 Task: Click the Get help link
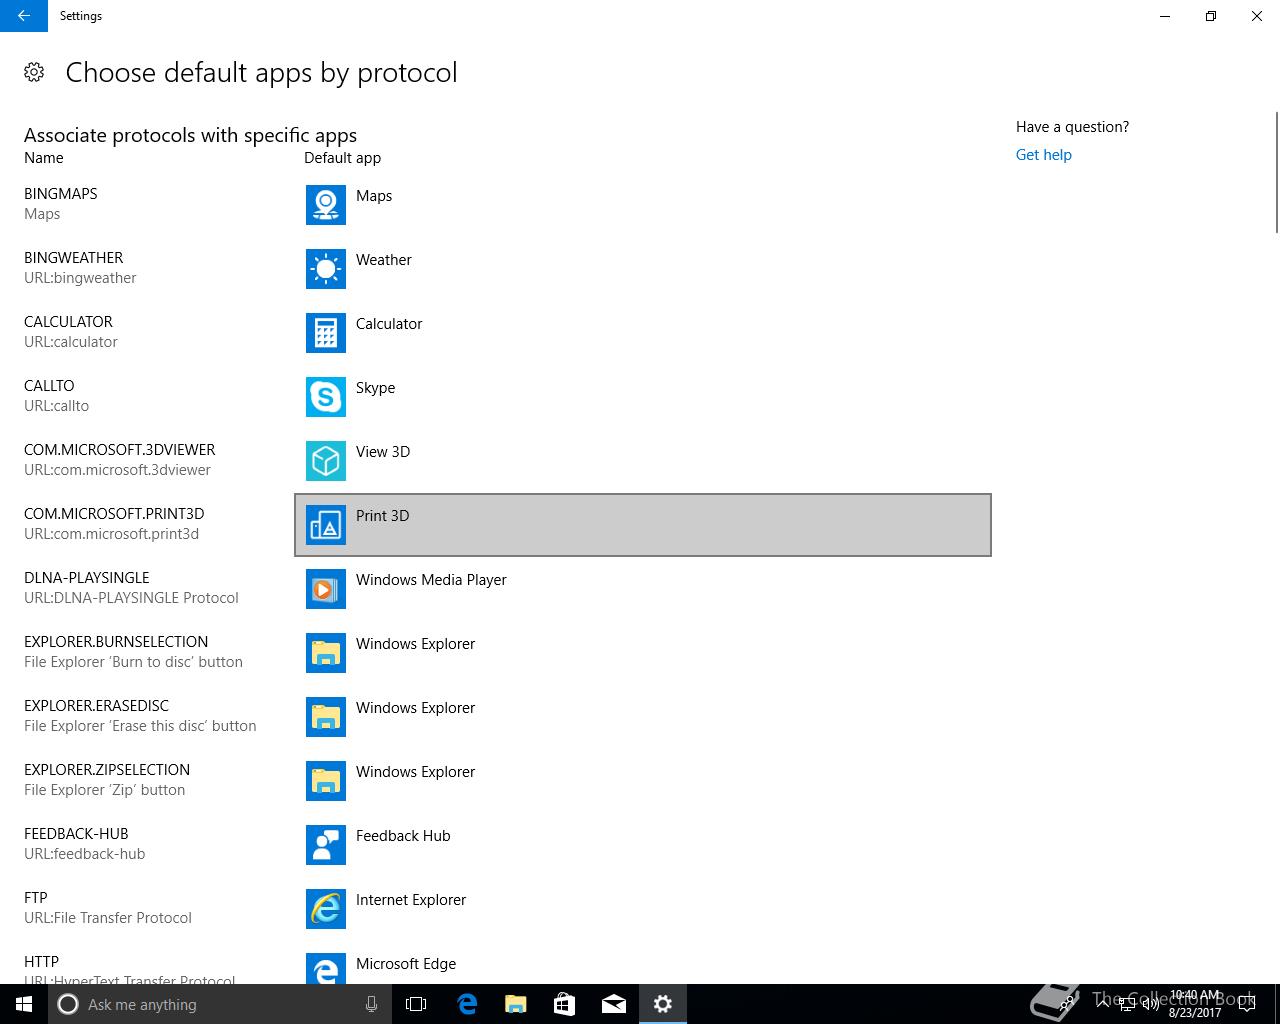coord(1043,155)
